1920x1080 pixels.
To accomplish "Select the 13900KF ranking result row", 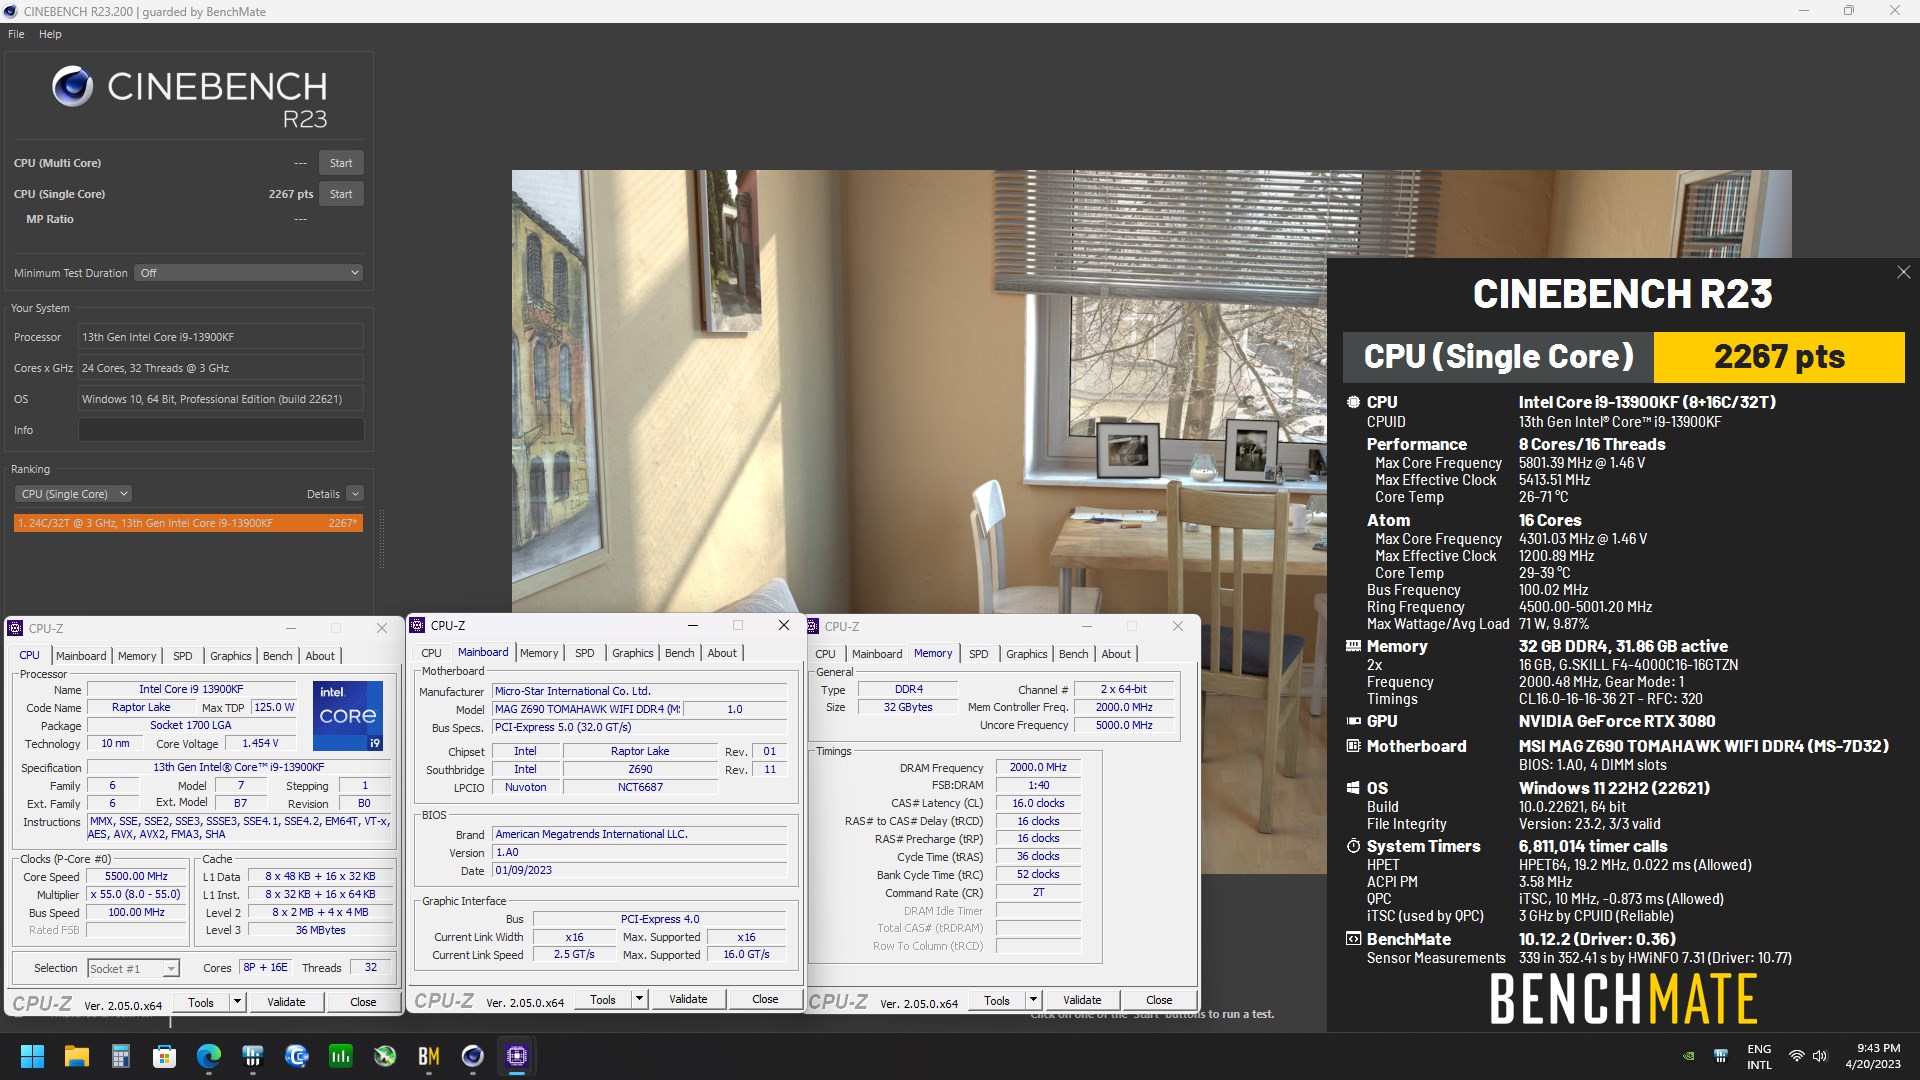I will (188, 523).
